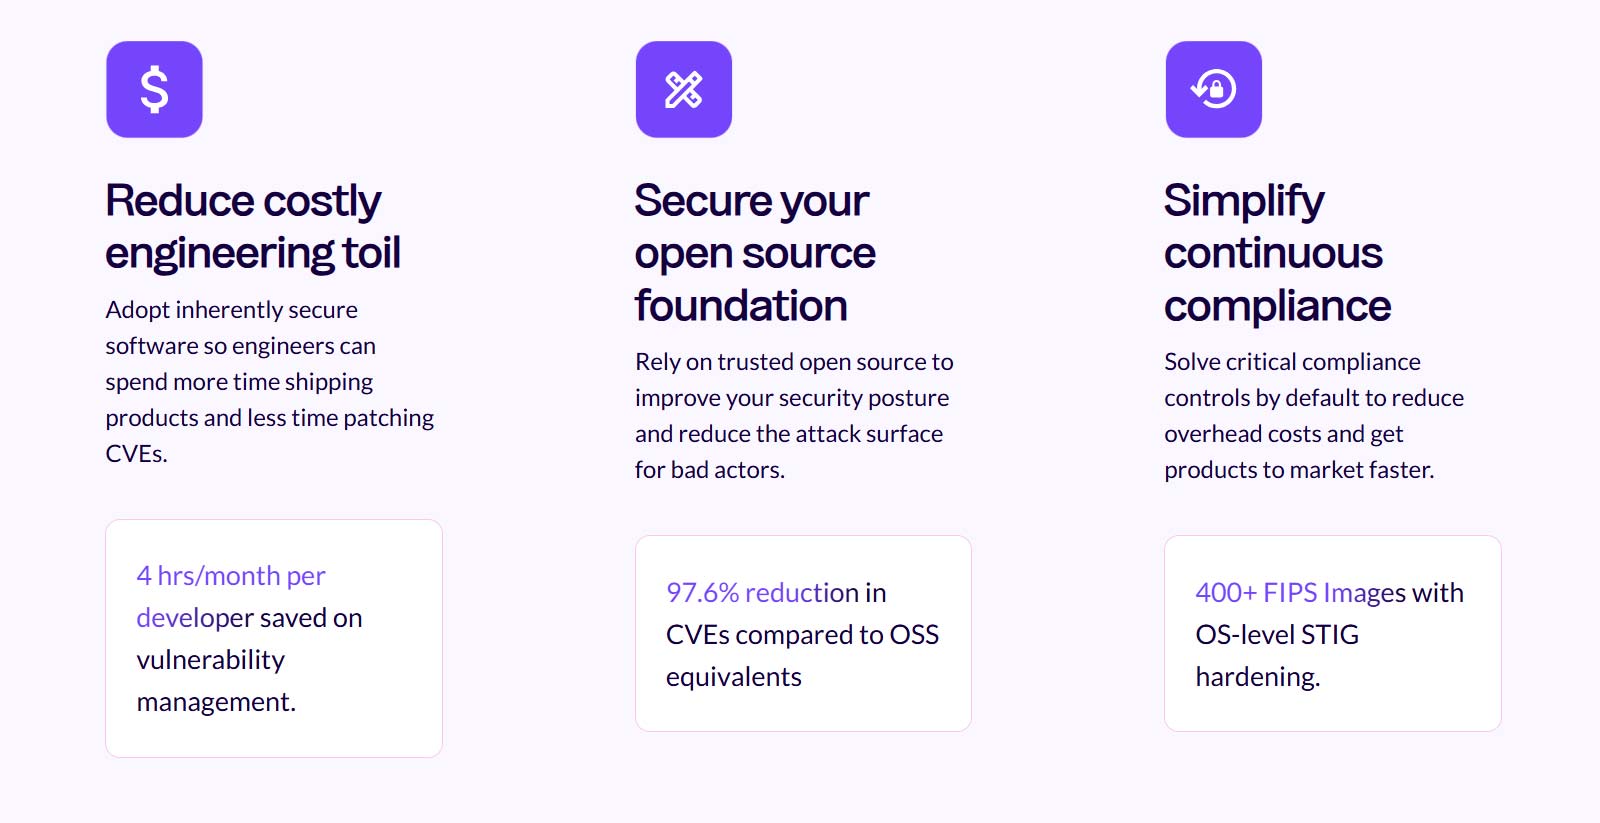Viewport: 1600px width, 823px height.
Task: Click the crossed pencil and ruler icon
Action: point(684,89)
